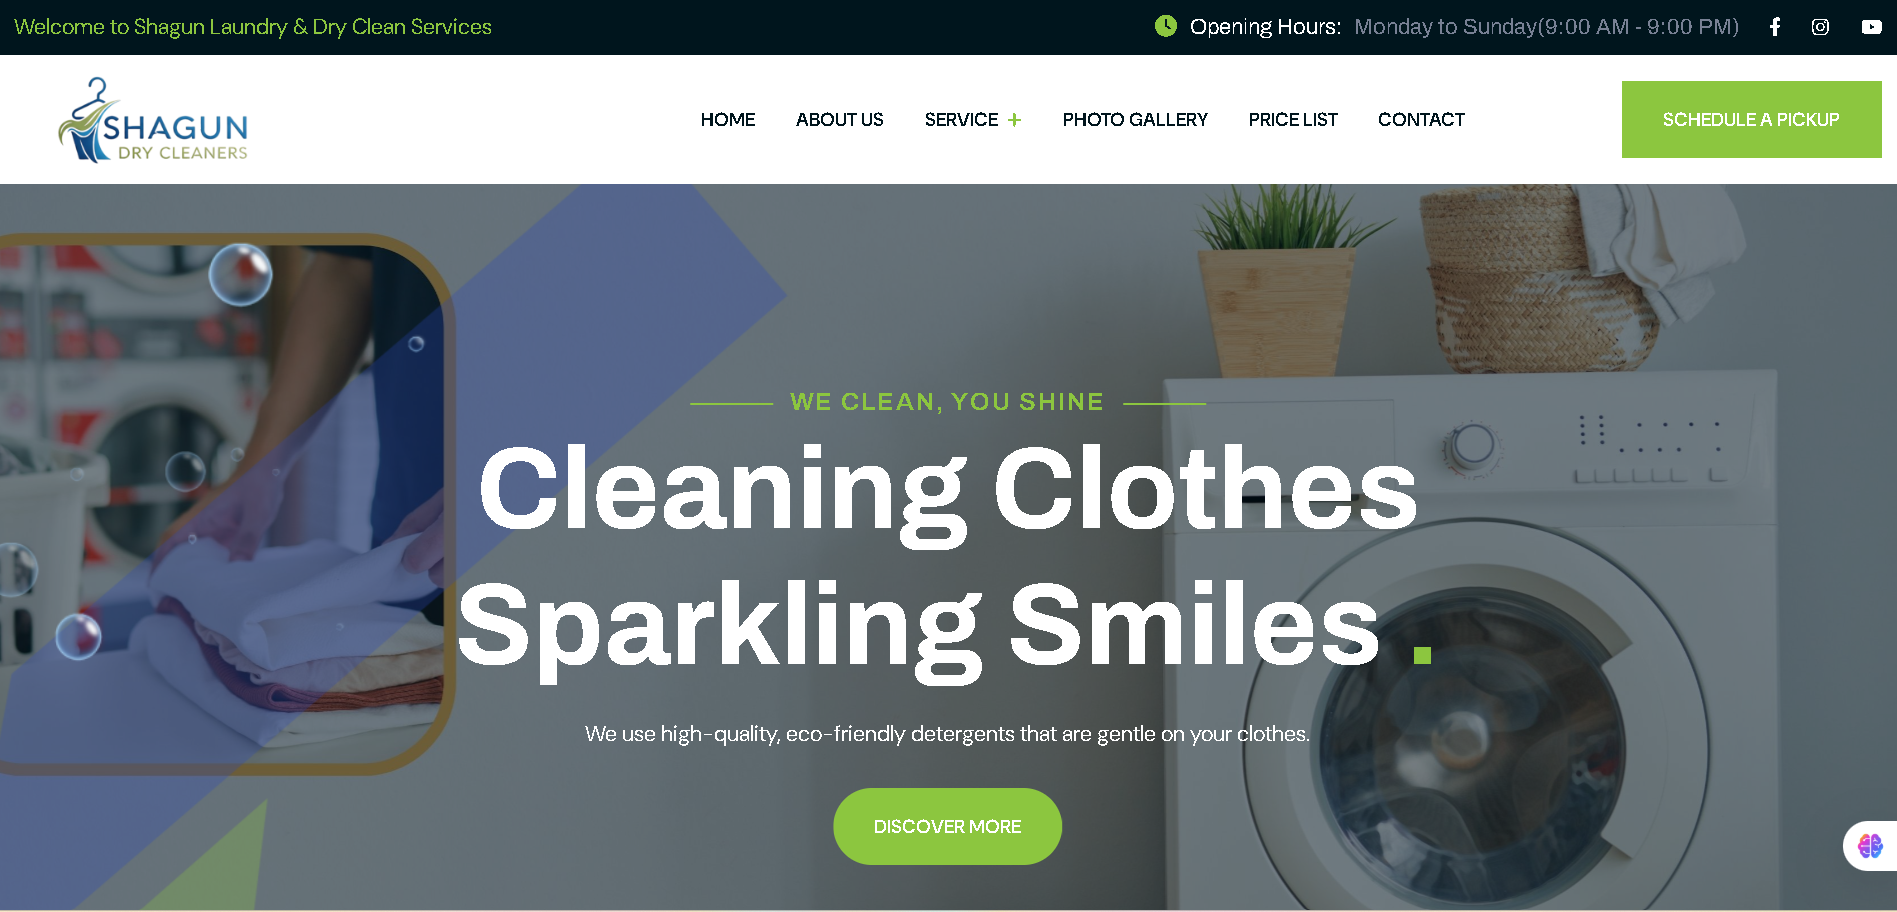Open the Service dropdown menu

point(961,120)
